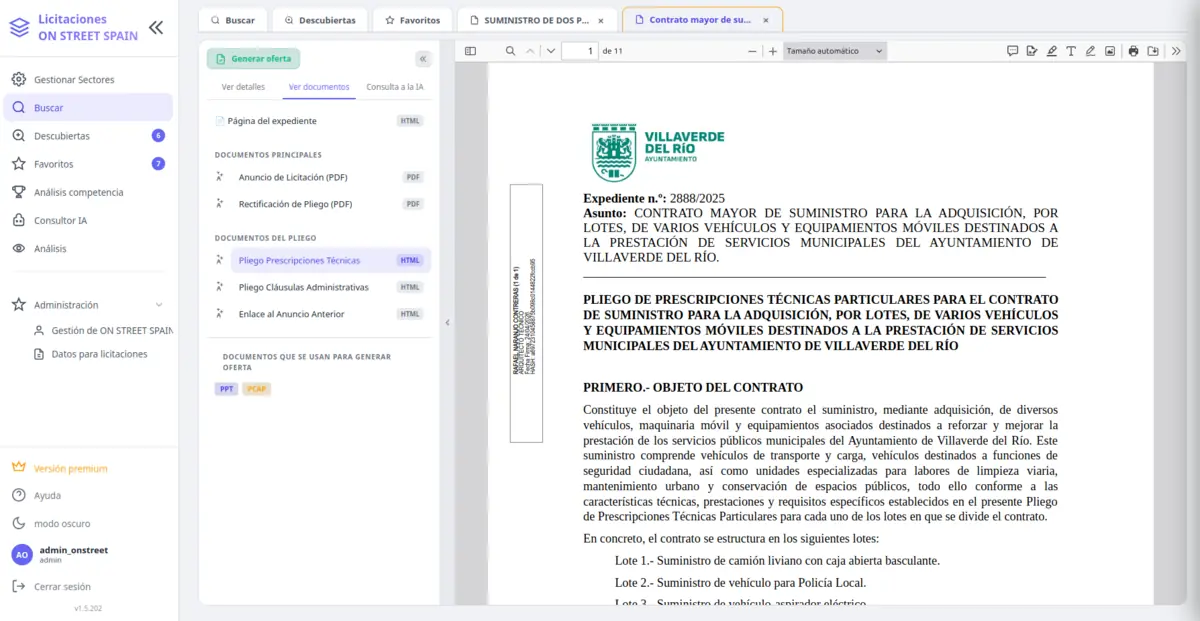Screen dimensions: 1200x621
Task: Click AI sparkle icon beside Pliego Cláusulas Administrativas
Action: pyautogui.click(x=220, y=287)
